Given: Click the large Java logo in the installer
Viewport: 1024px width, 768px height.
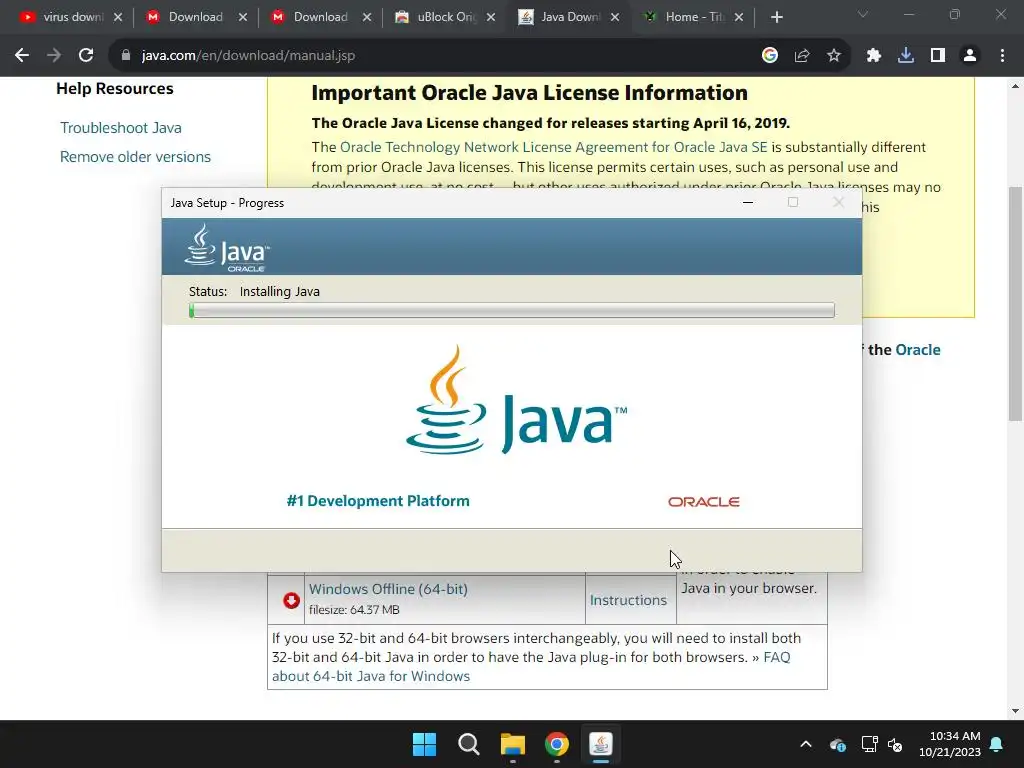Looking at the screenshot, I should (x=516, y=400).
